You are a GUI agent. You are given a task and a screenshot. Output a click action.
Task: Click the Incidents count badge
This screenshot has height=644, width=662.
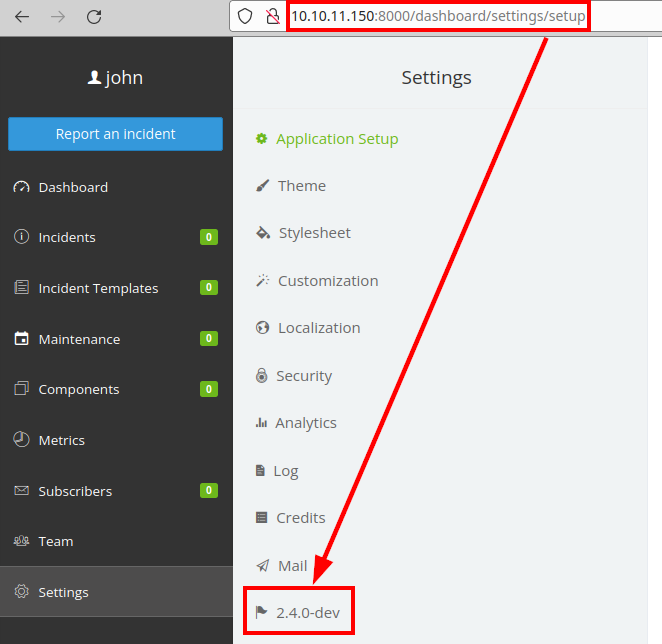tap(209, 237)
